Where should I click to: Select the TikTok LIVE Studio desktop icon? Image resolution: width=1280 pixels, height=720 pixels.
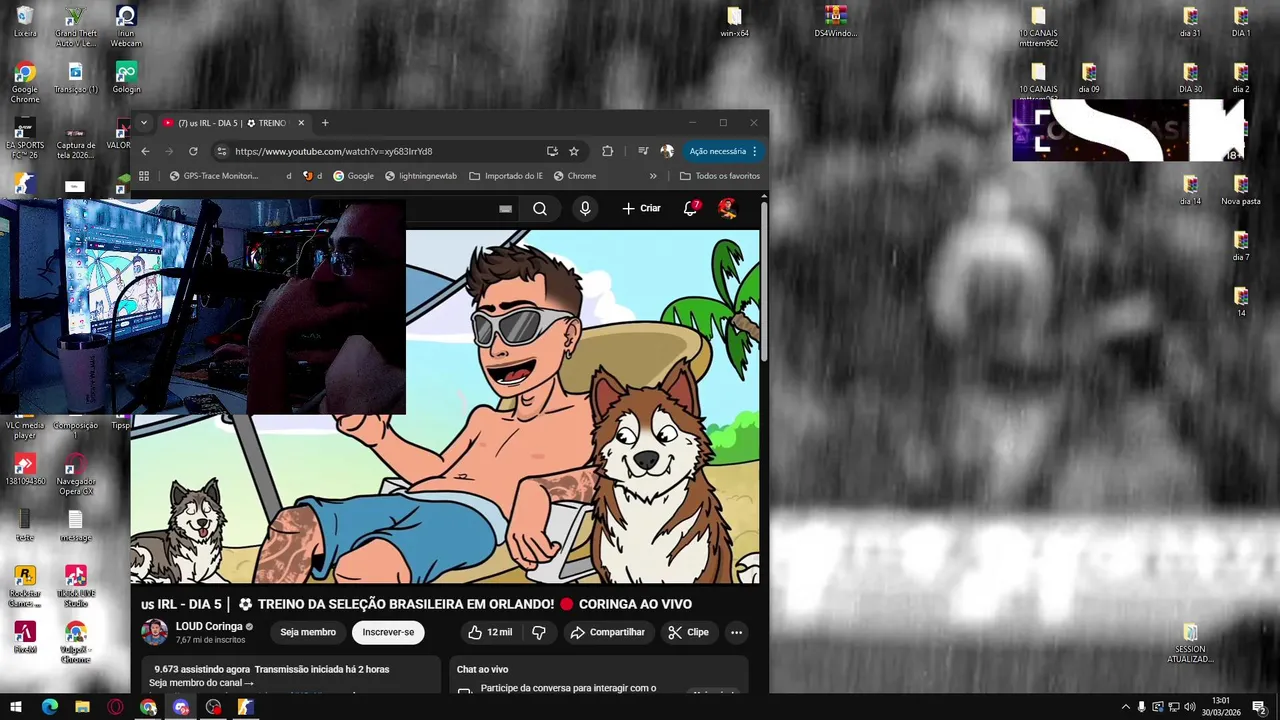(x=76, y=586)
